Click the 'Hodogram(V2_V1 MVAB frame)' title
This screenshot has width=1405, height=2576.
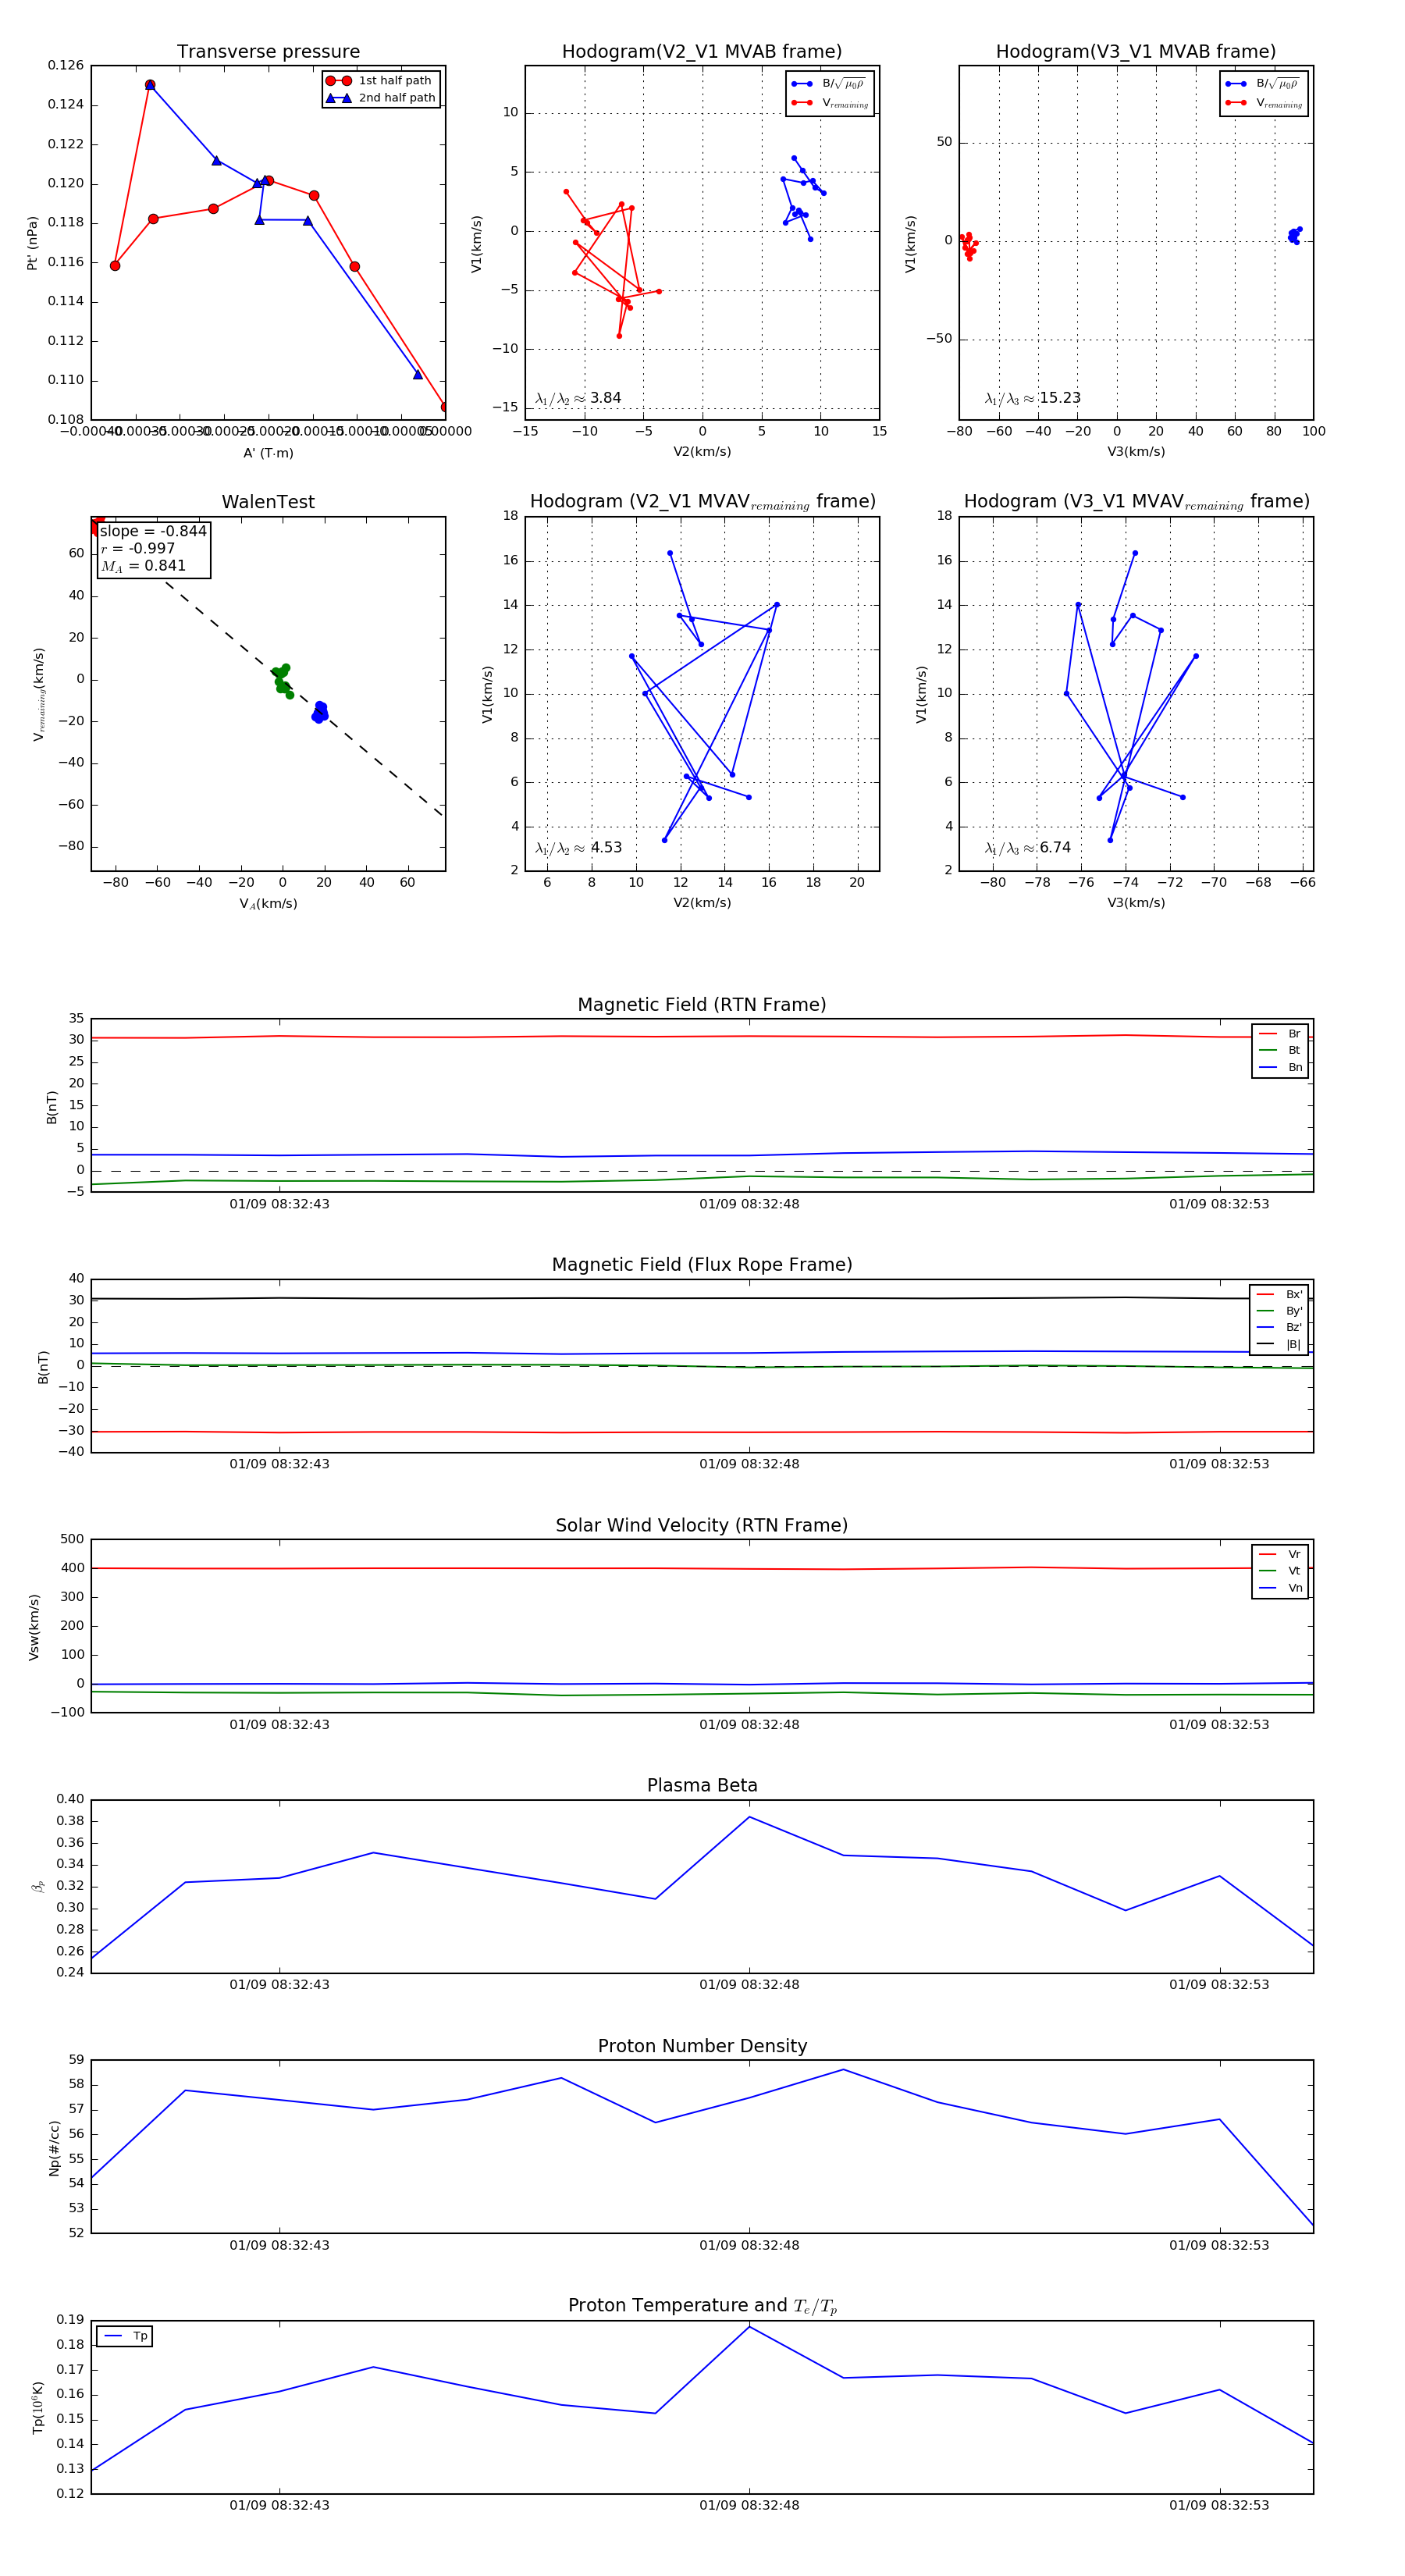pos(702,51)
